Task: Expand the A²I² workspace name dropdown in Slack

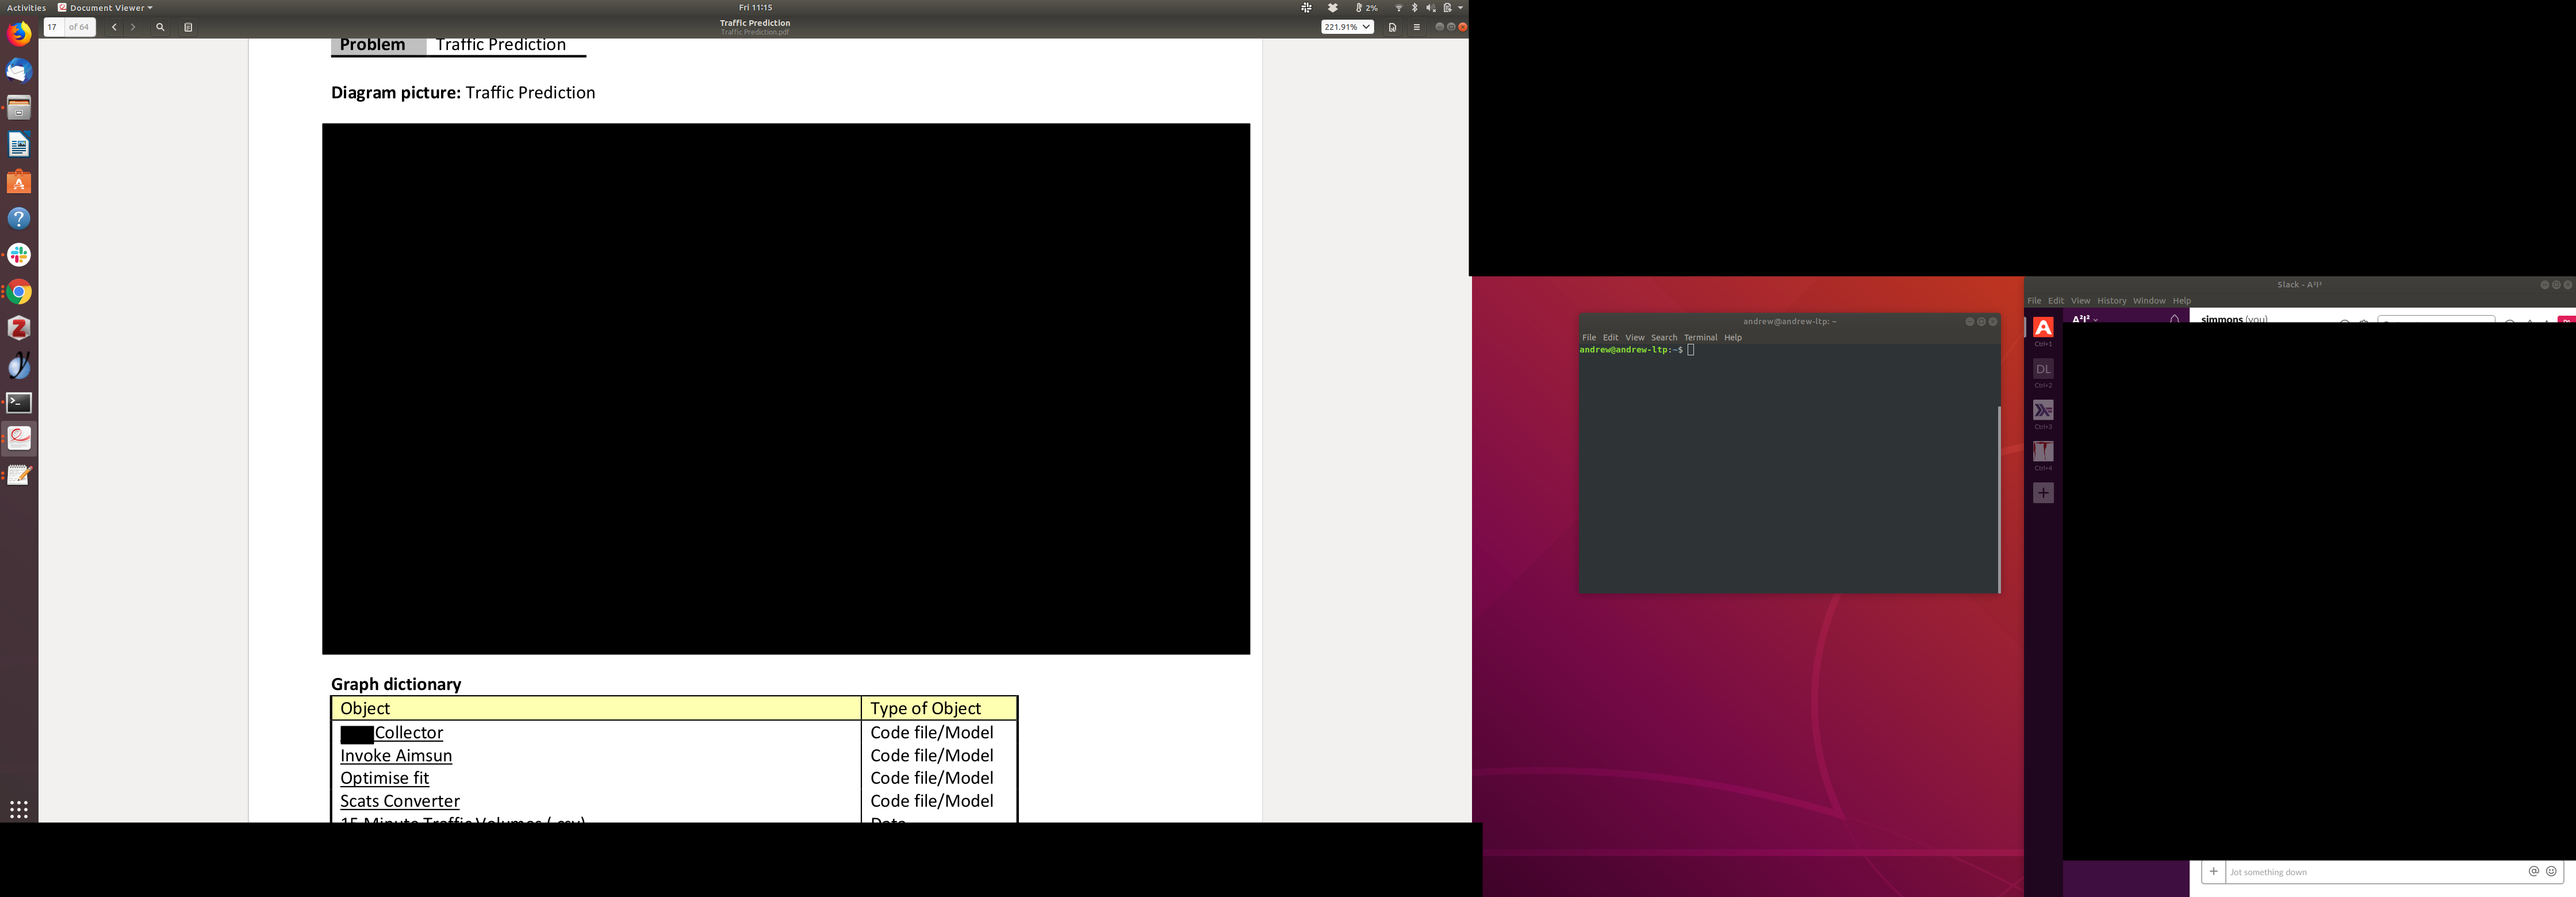Action: click(2085, 319)
